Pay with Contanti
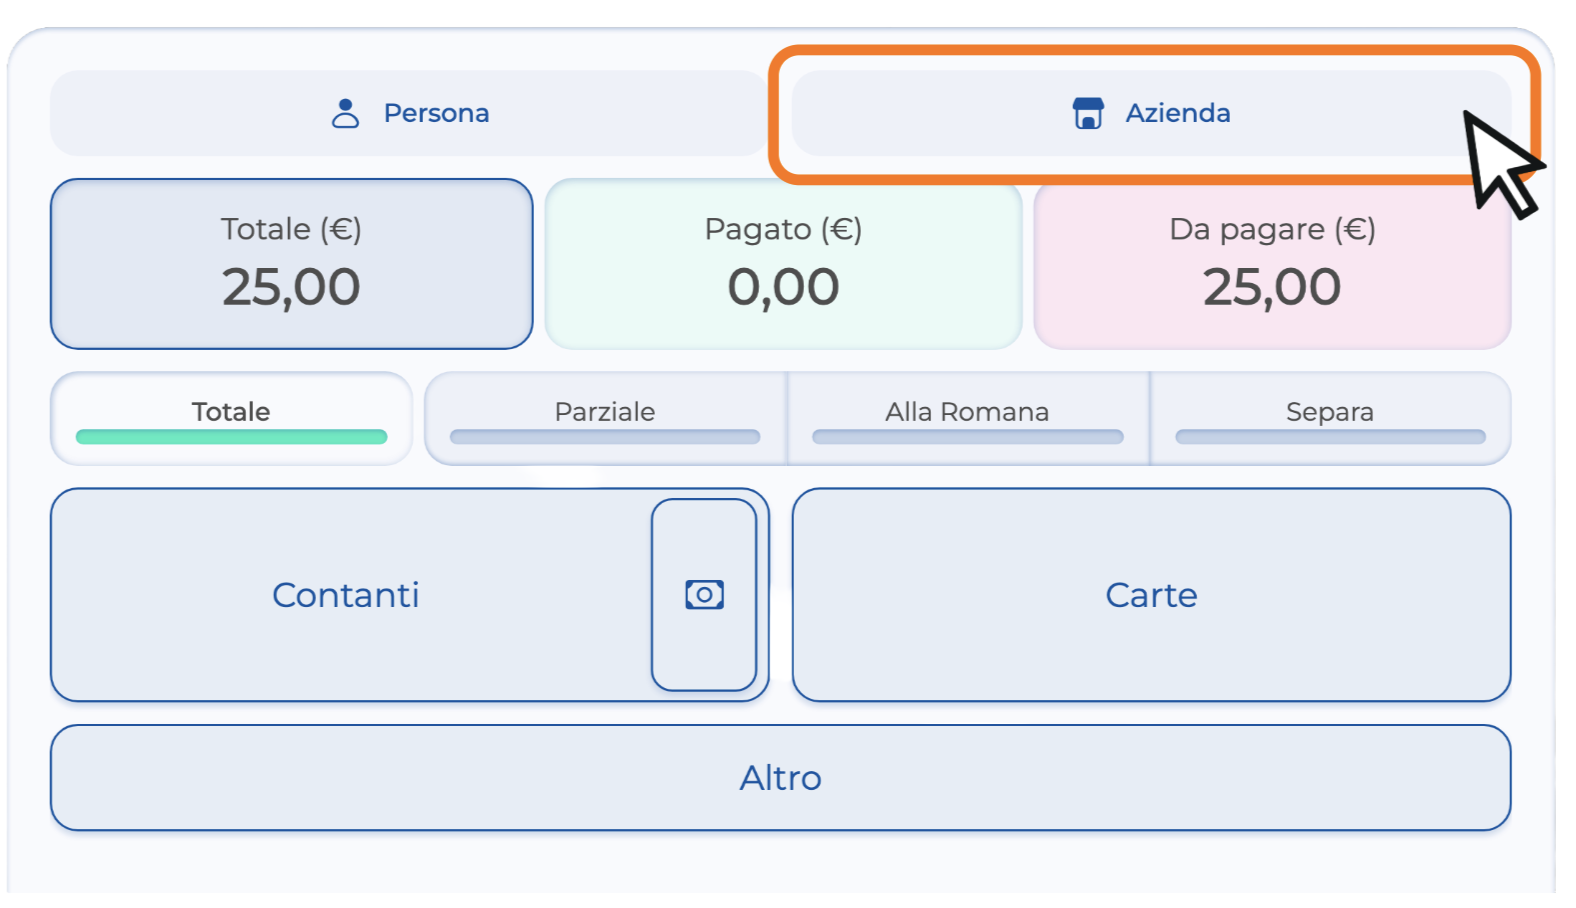The image size is (1576, 908). click(346, 595)
